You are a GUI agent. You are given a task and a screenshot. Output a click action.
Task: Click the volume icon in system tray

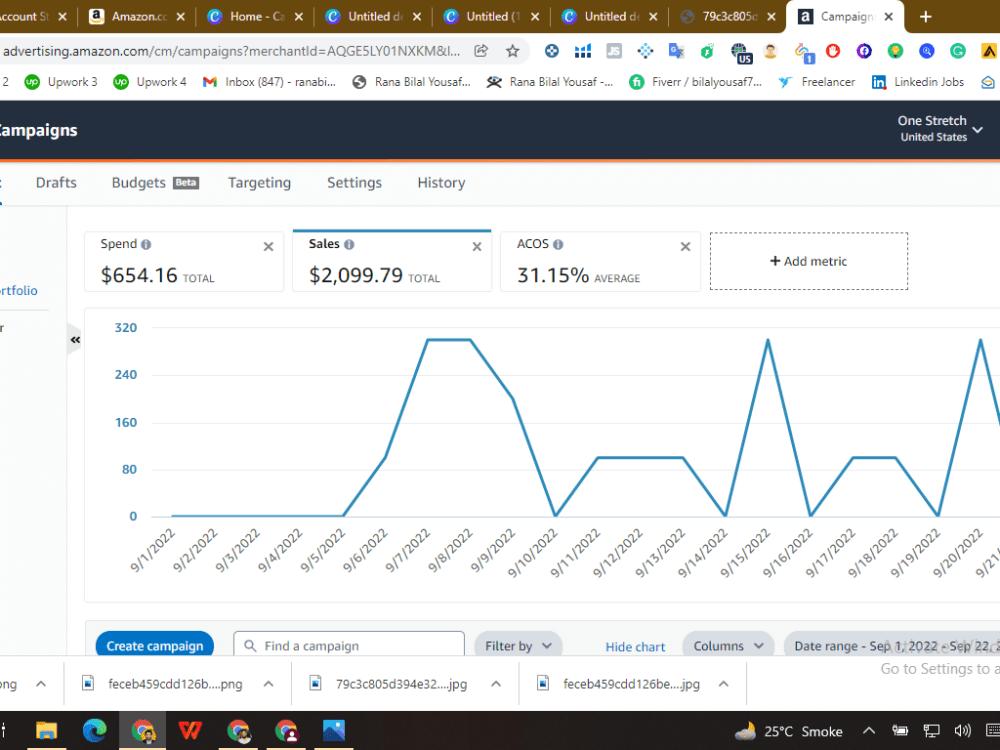(x=962, y=731)
